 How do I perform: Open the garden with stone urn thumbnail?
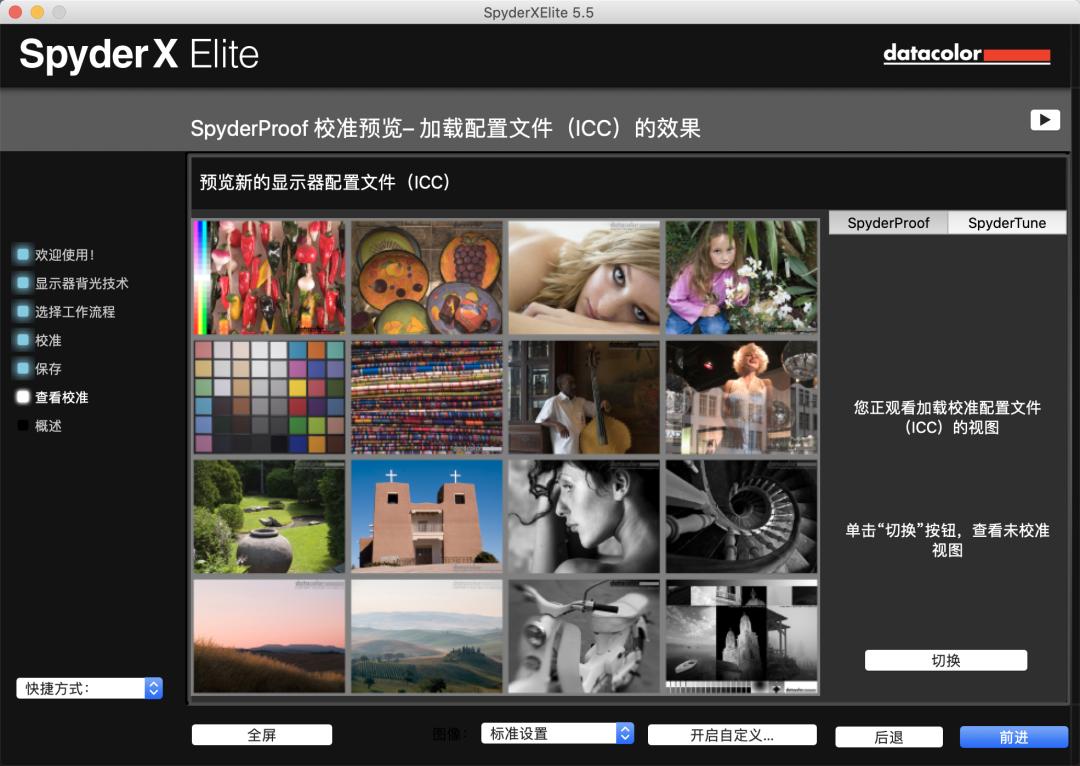[x=269, y=517]
